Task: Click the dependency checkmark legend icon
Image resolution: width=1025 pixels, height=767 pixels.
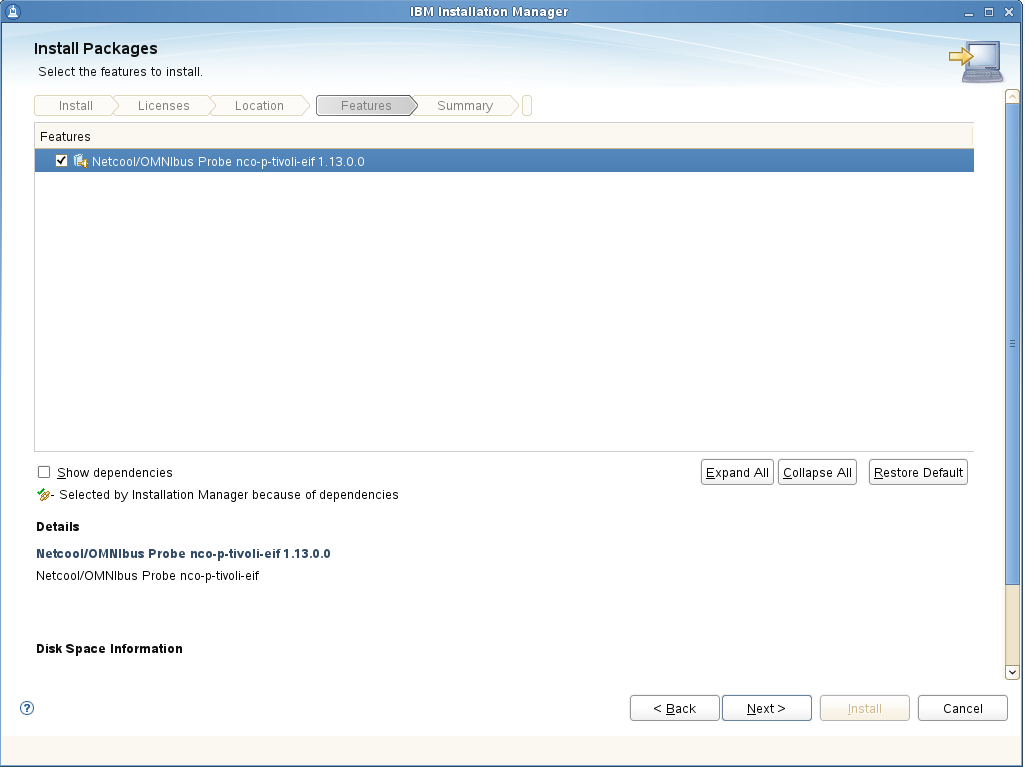Action: 44,495
